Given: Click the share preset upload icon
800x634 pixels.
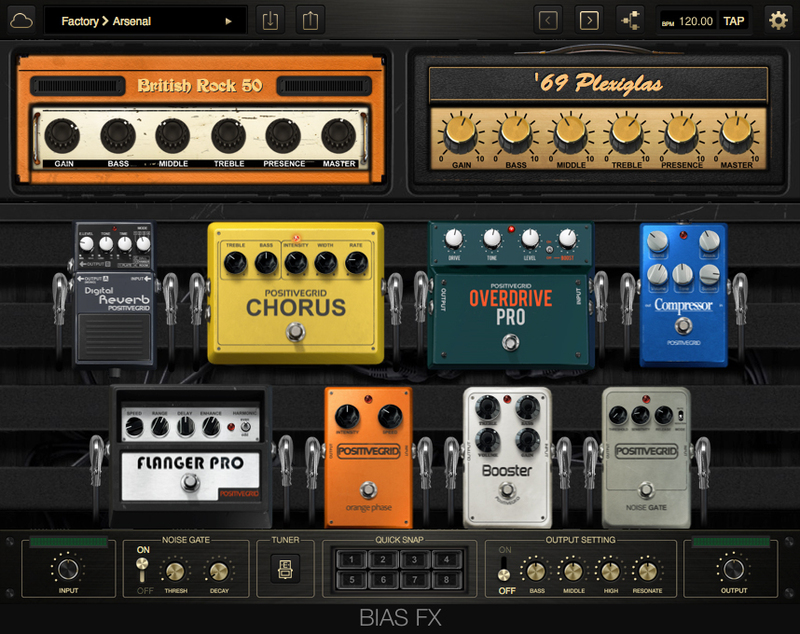Looking at the screenshot, I should click(x=310, y=21).
